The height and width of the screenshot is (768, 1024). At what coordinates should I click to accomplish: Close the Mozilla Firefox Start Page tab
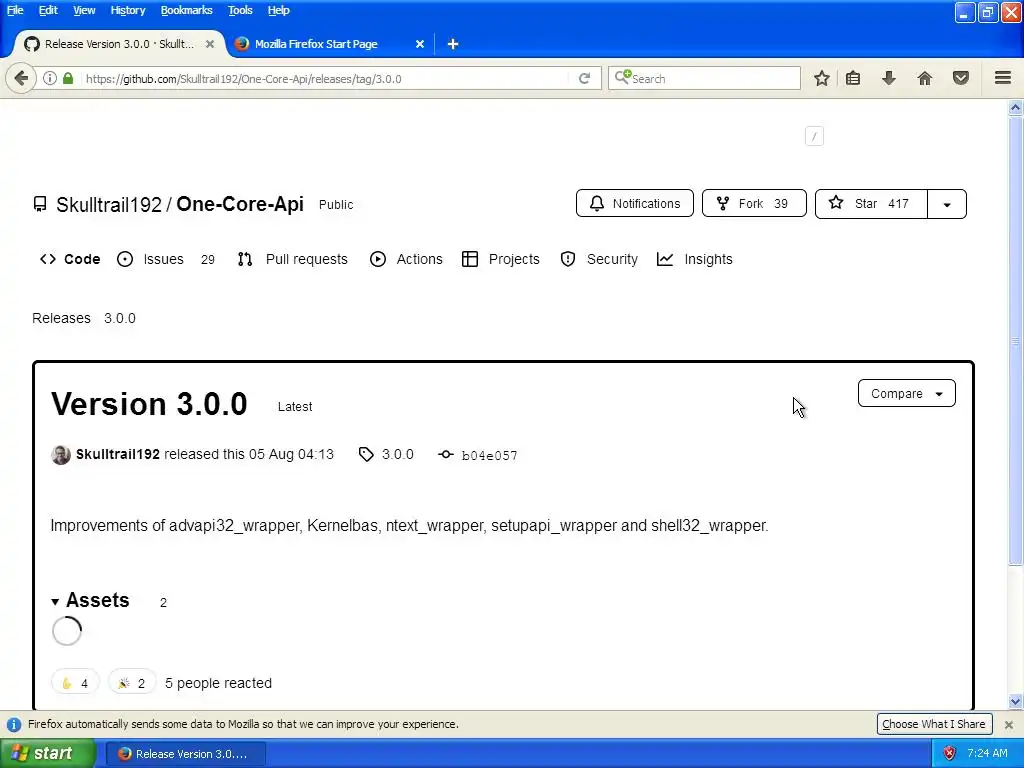coord(420,44)
